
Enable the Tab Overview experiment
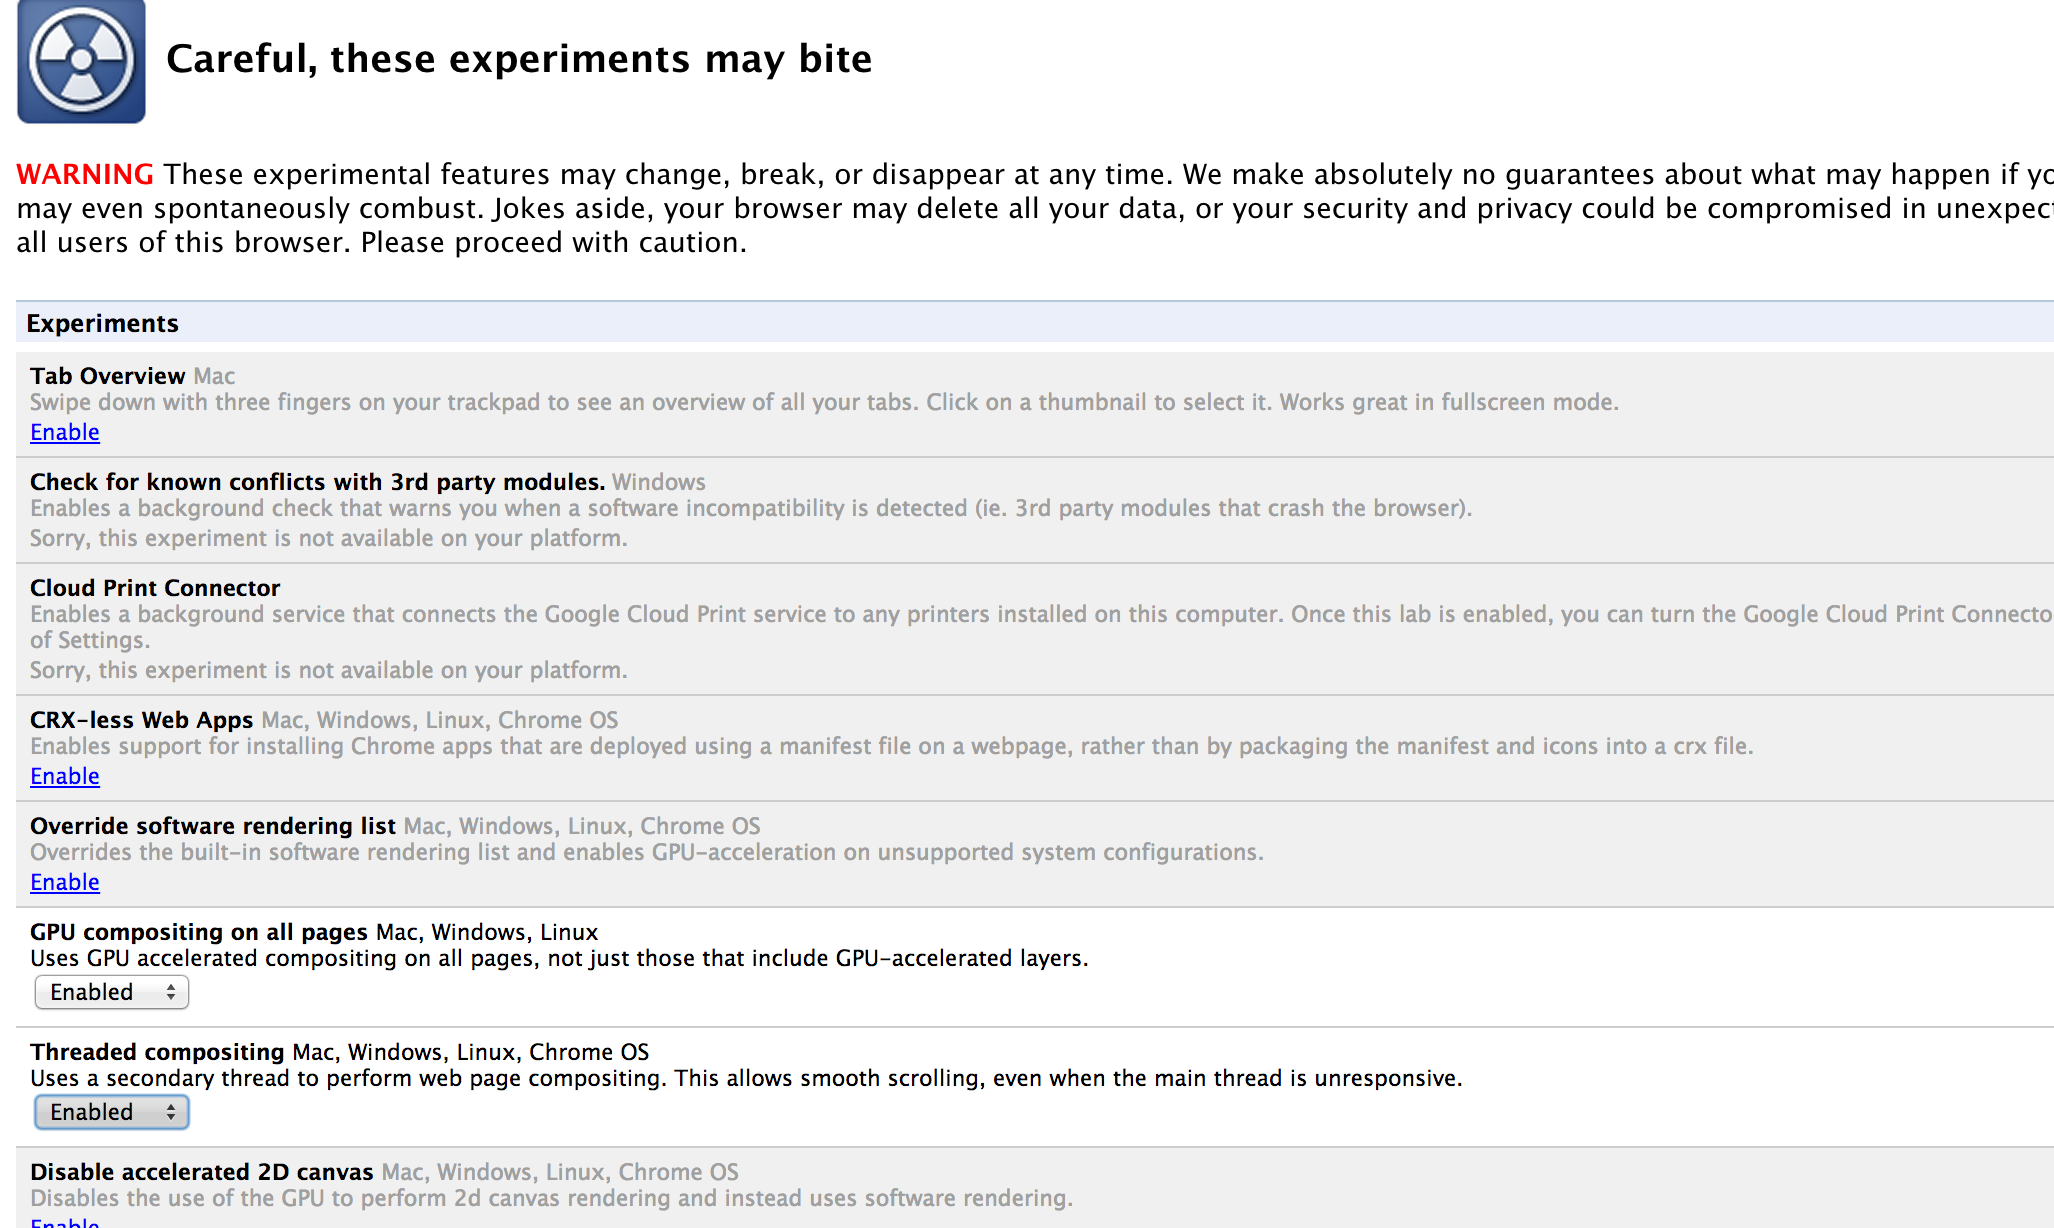65,432
